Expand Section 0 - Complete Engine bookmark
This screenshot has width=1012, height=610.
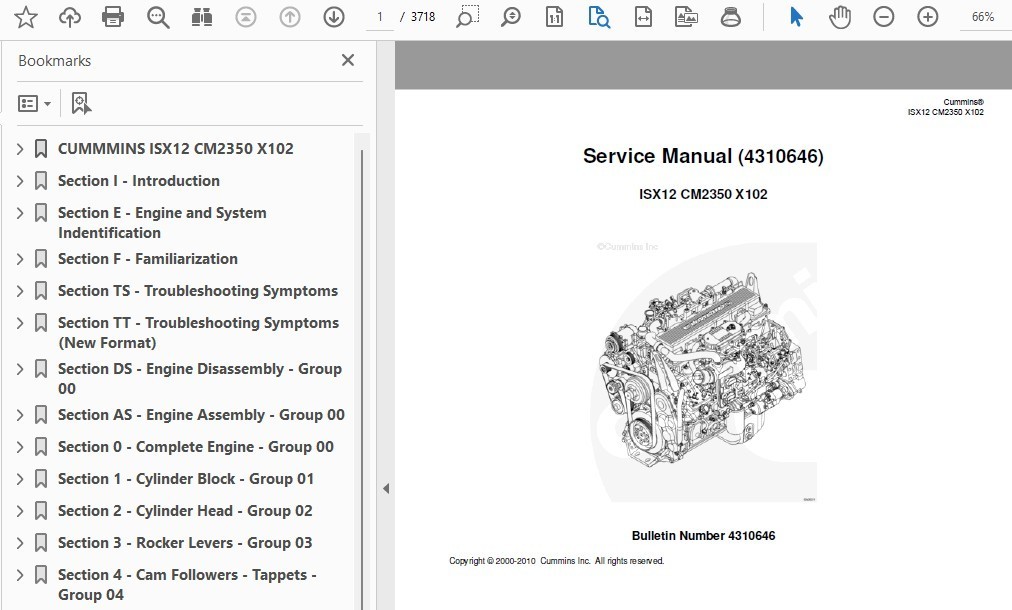(20, 447)
